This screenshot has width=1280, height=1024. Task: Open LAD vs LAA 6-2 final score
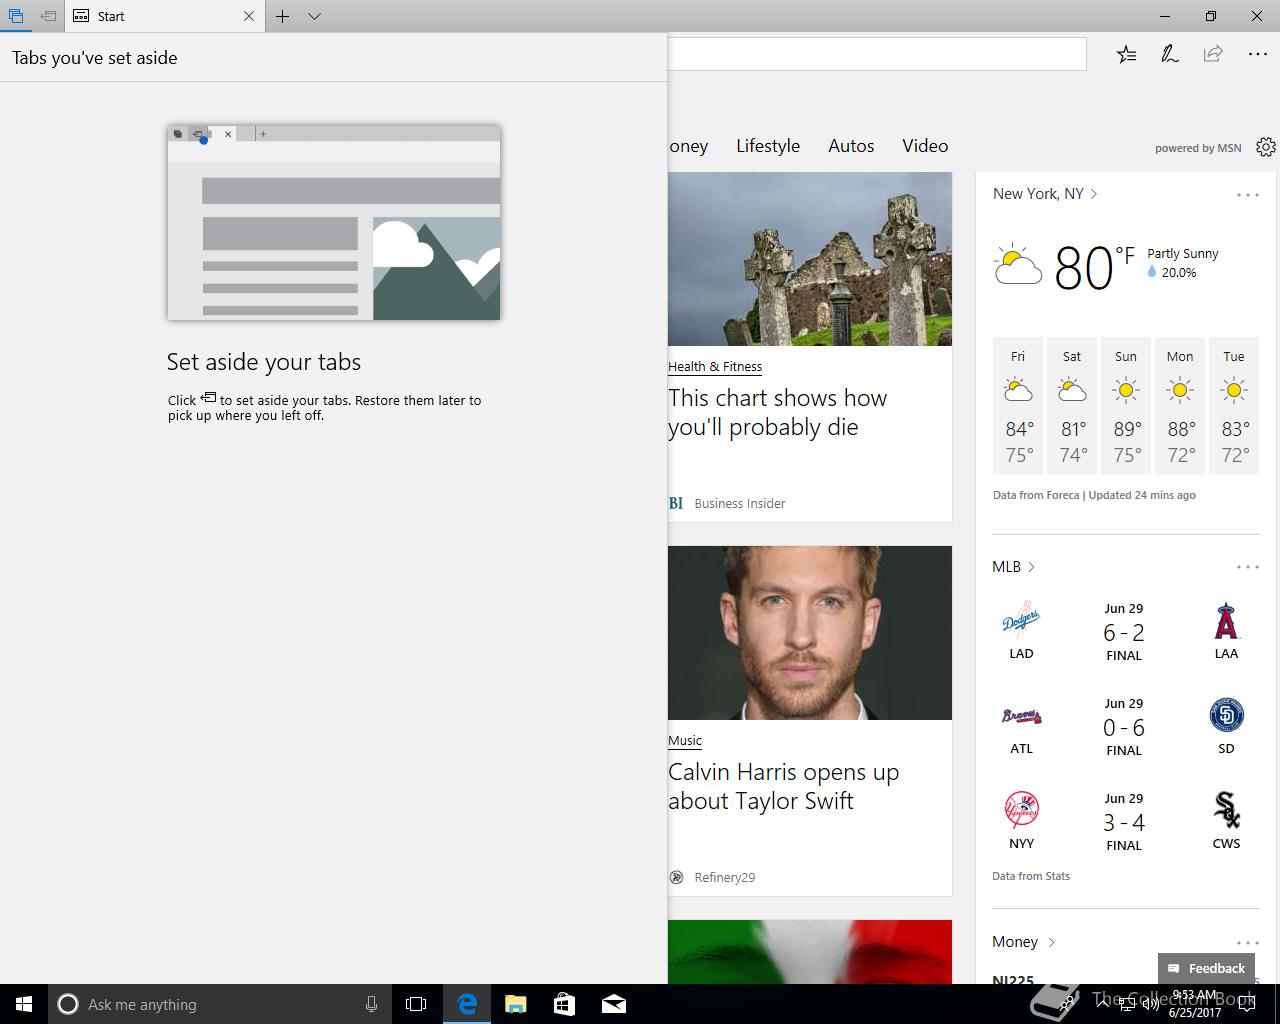(x=1124, y=632)
